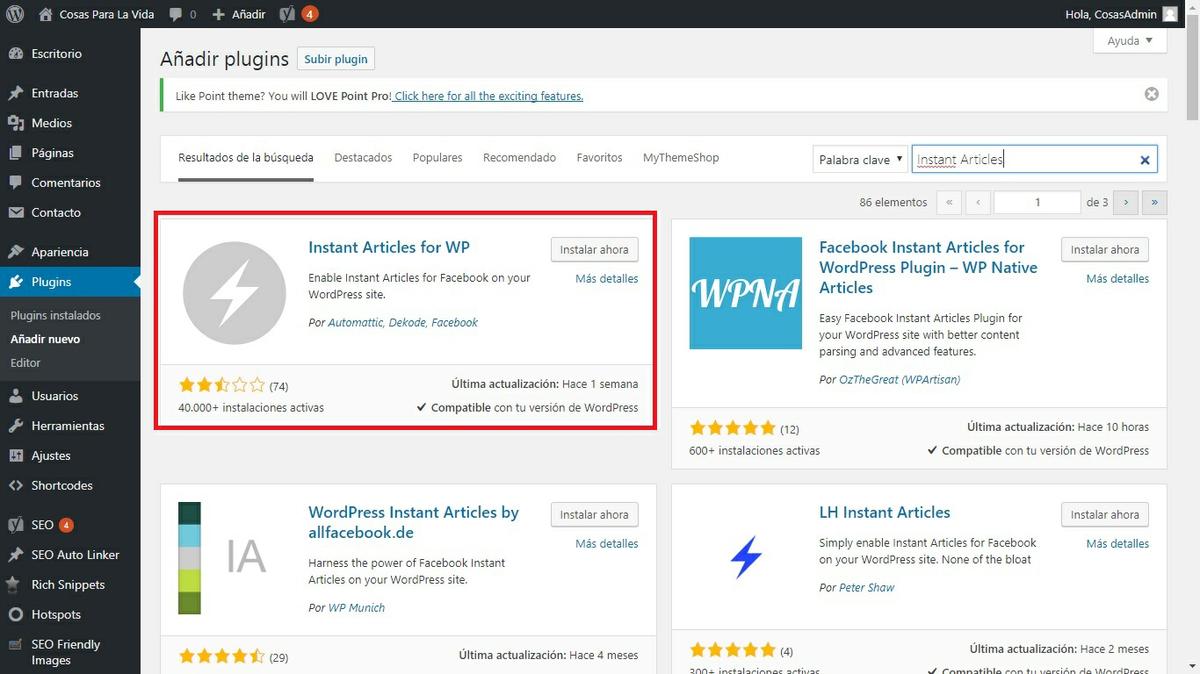
Task: Open the Añadir menu in admin bar
Action: (x=239, y=14)
